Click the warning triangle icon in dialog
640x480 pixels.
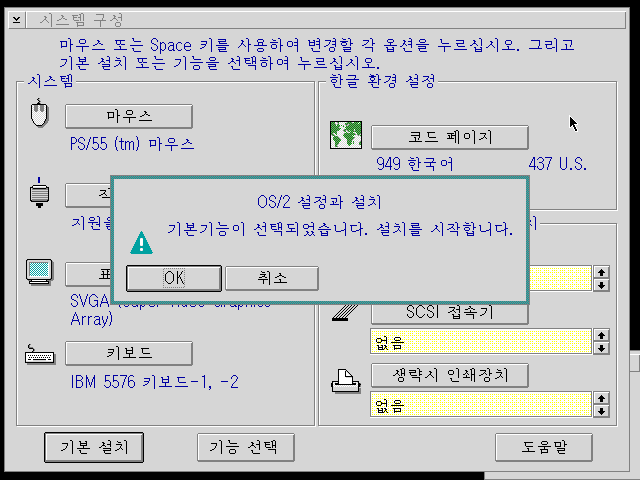tap(141, 243)
